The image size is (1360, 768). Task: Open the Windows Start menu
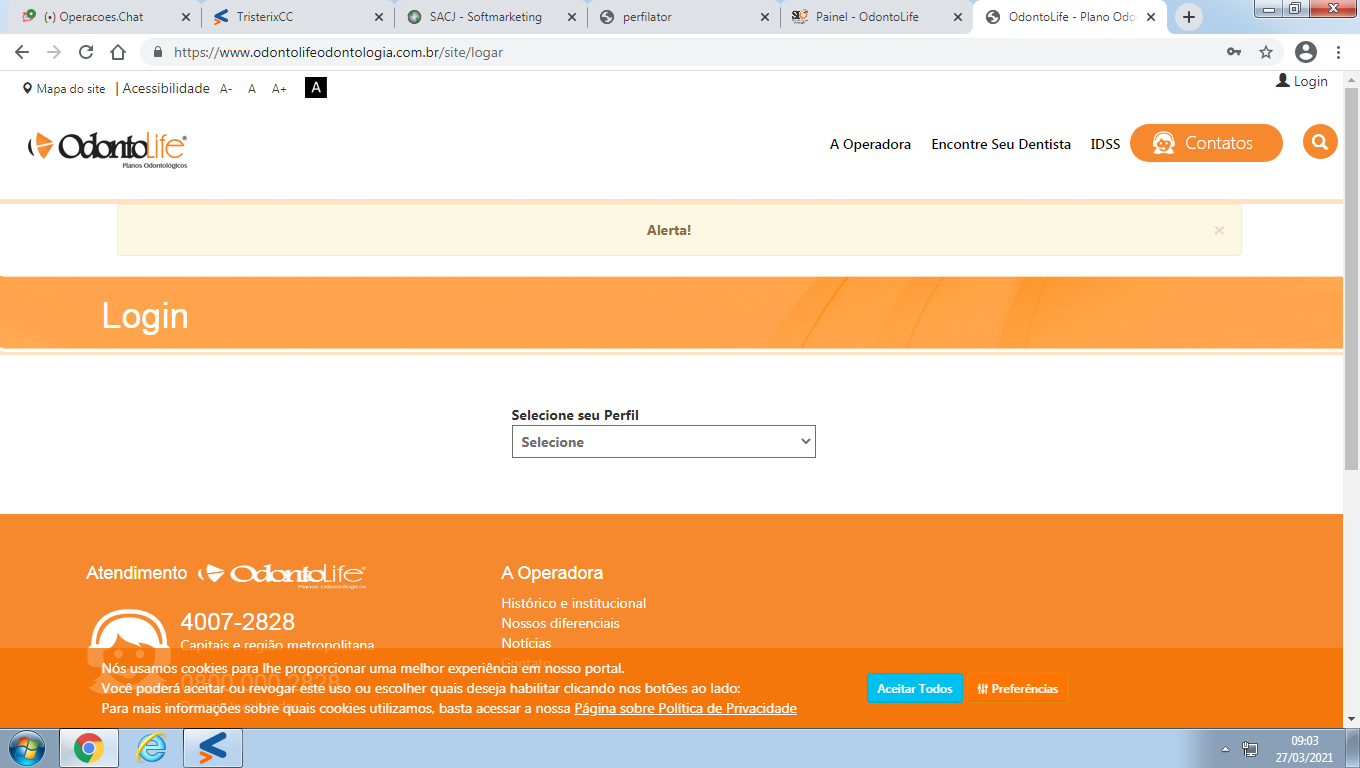pyautogui.click(x=27, y=748)
